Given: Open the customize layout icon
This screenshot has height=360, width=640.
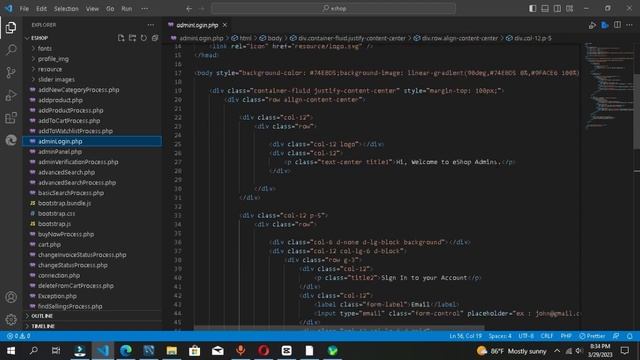Looking at the screenshot, I should pos(569,9).
